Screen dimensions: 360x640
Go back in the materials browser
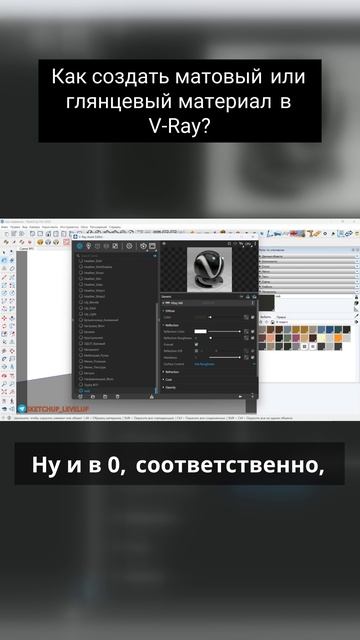point(261,322)
